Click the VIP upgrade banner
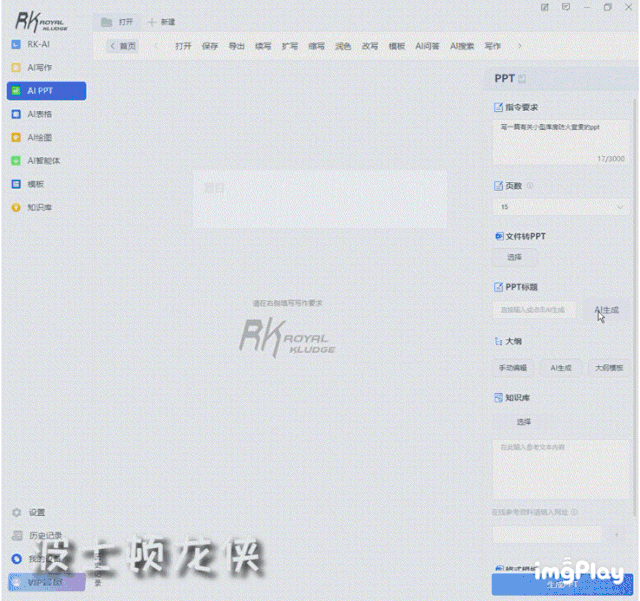Viewport: 640px width, 601px height. coord(47,582)
